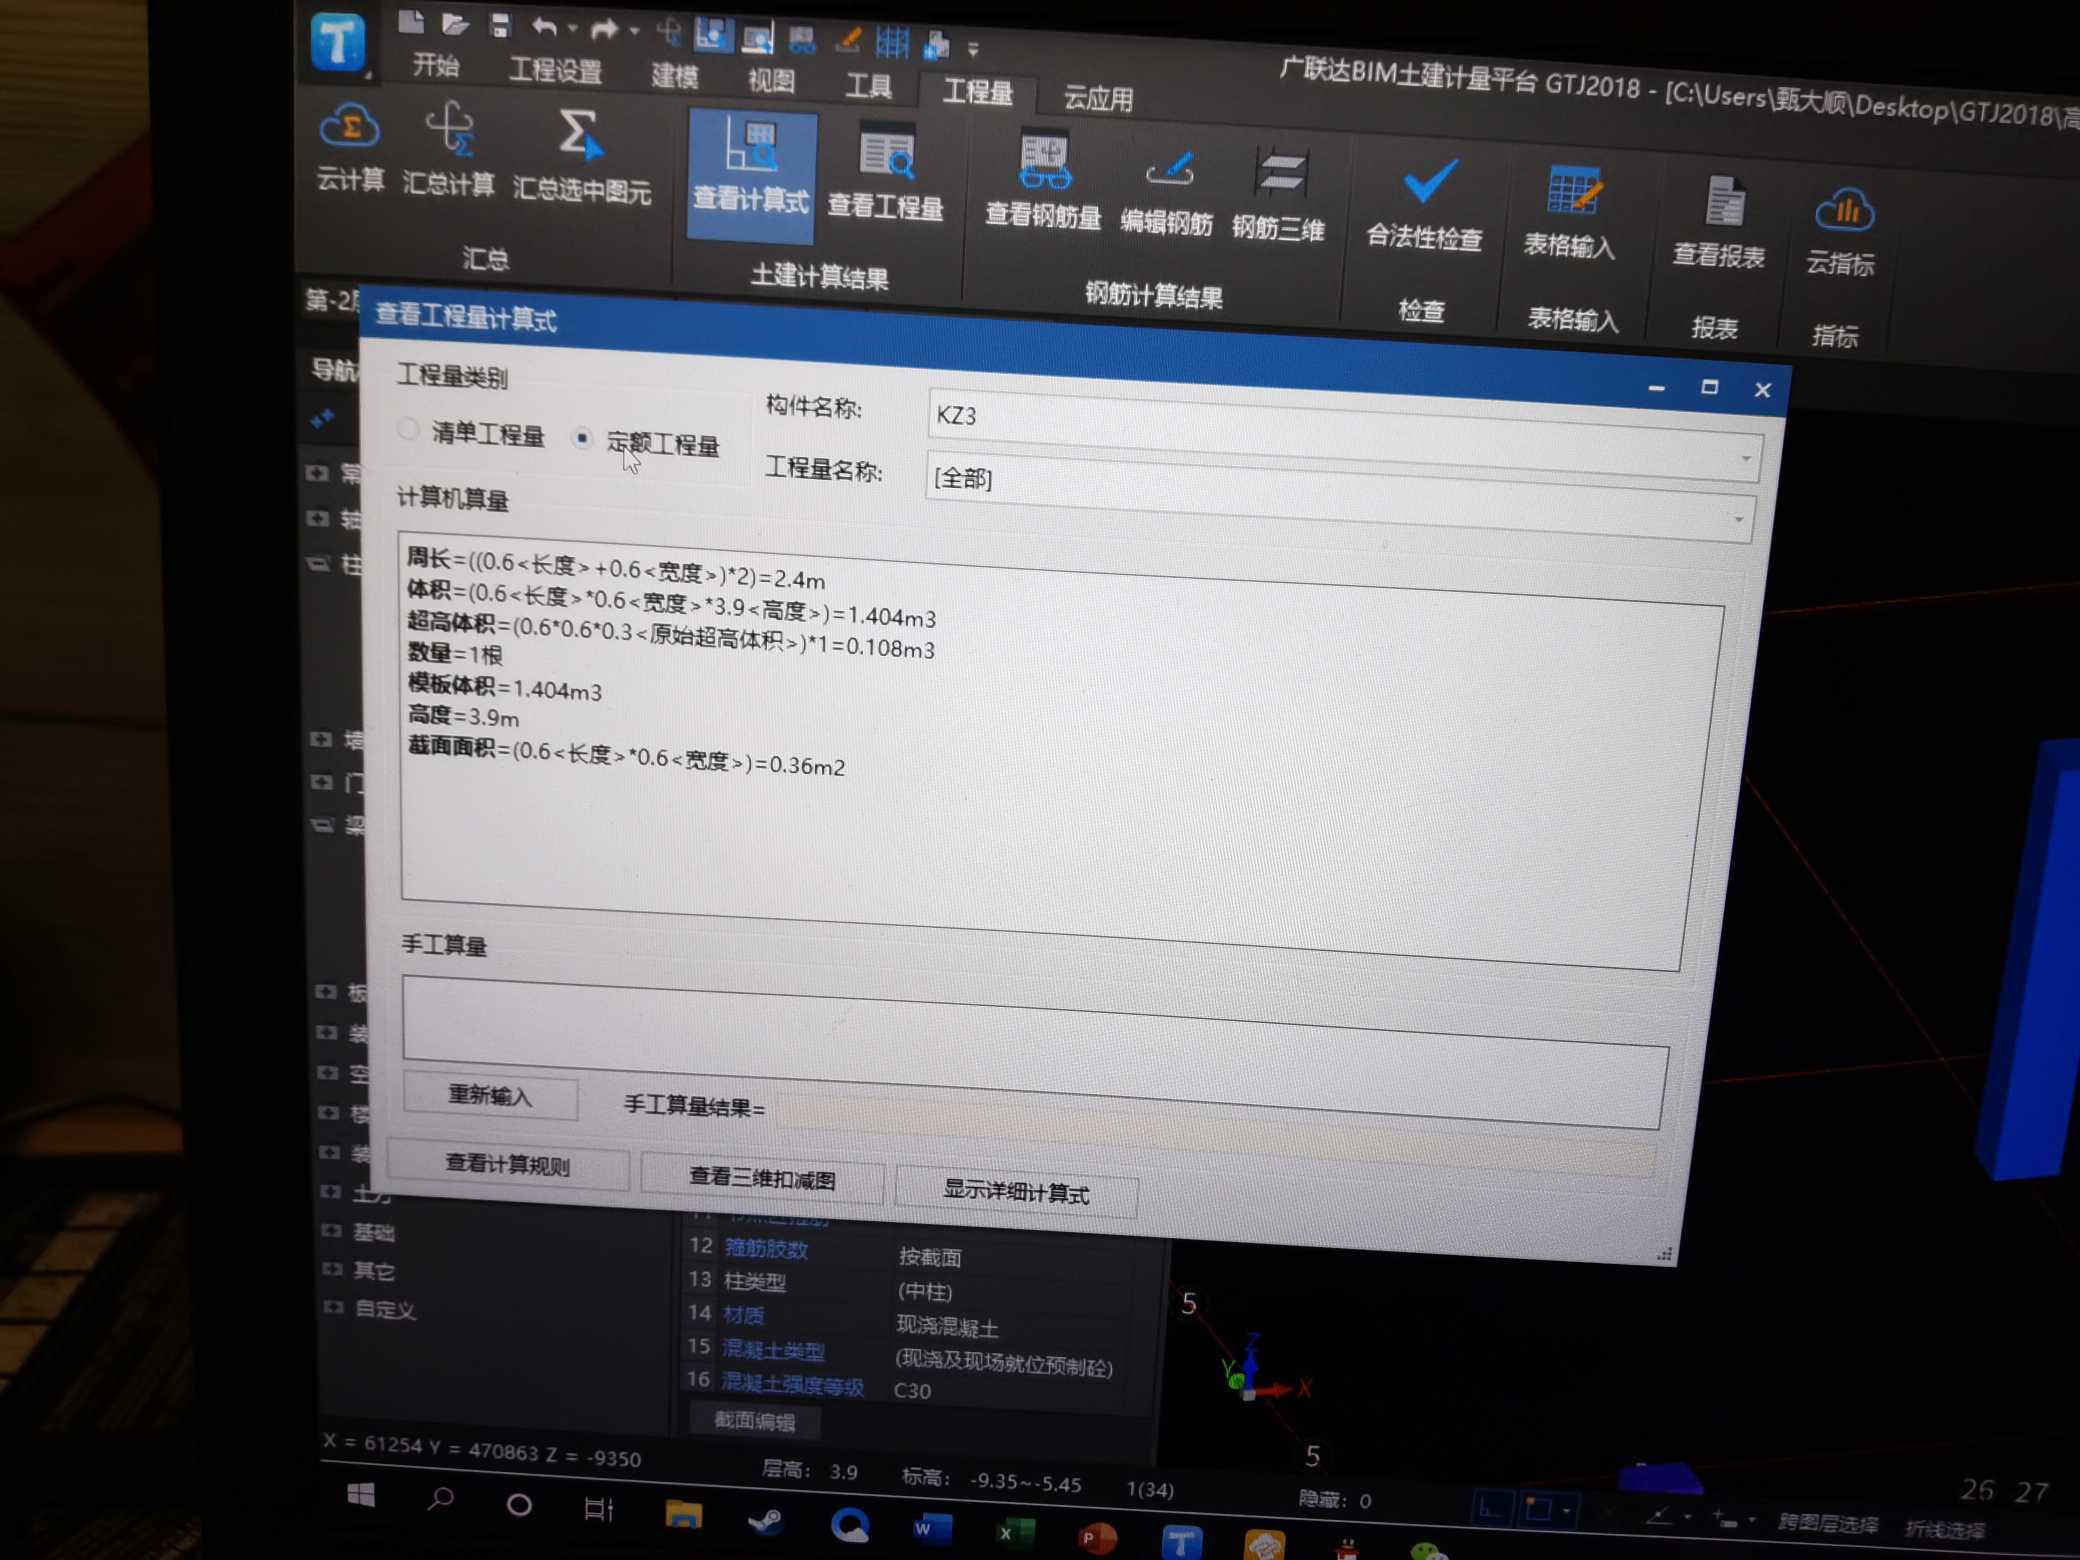Expand the 土方 tree node
This screenshot has height=1560, width=2080.
[x=329, y=1191]
